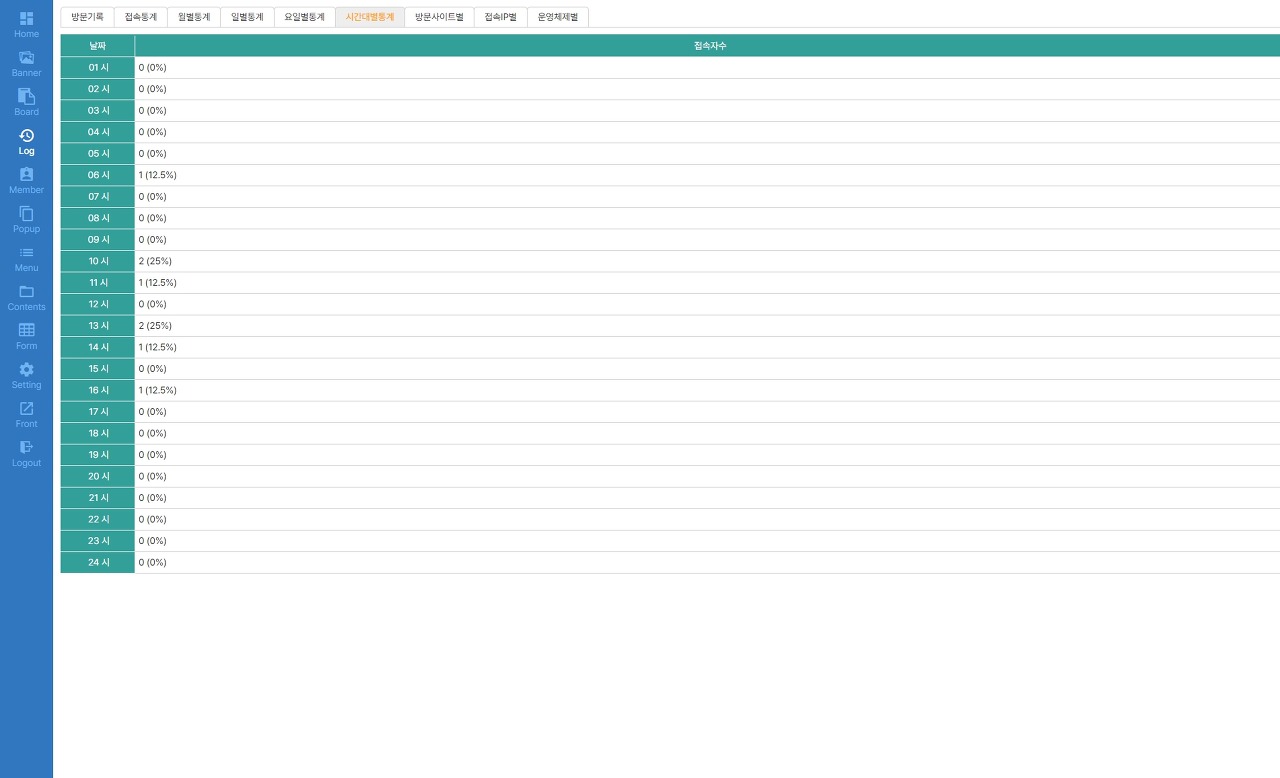Click the 20 시 row label
1280x778 pixels.
point(97,476)
